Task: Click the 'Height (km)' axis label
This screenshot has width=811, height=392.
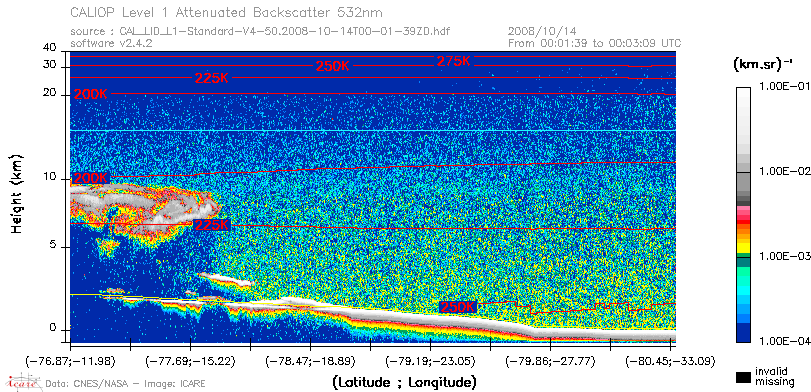Action: point(18,193)
